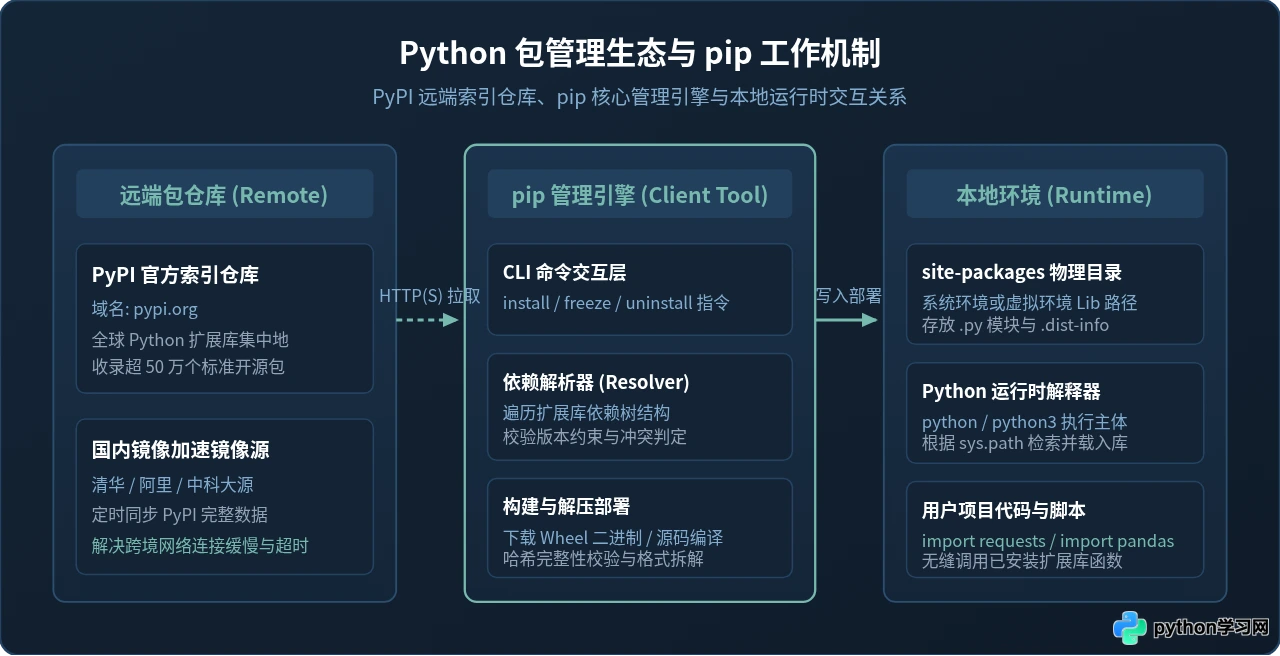Click the line "哈希完整性校验与格式拆解"

coord(603,559)
